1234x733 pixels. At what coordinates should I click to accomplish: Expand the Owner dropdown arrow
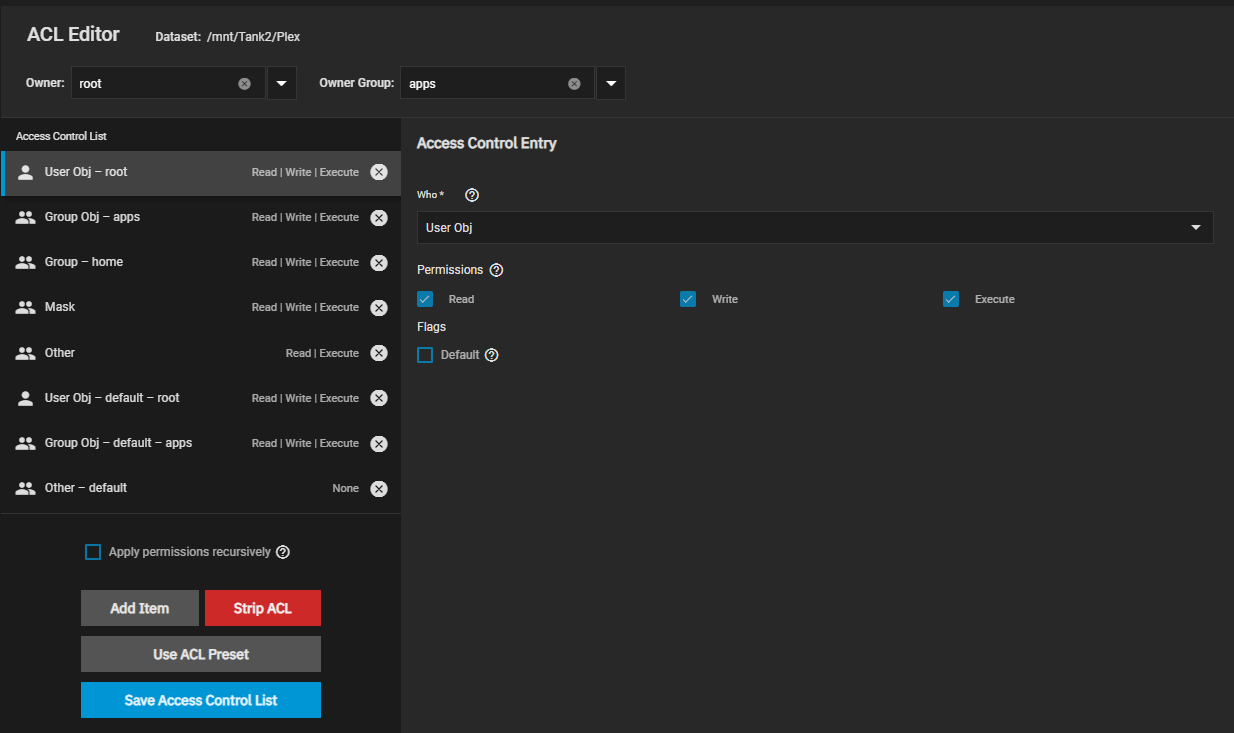[x=282, y=84]
